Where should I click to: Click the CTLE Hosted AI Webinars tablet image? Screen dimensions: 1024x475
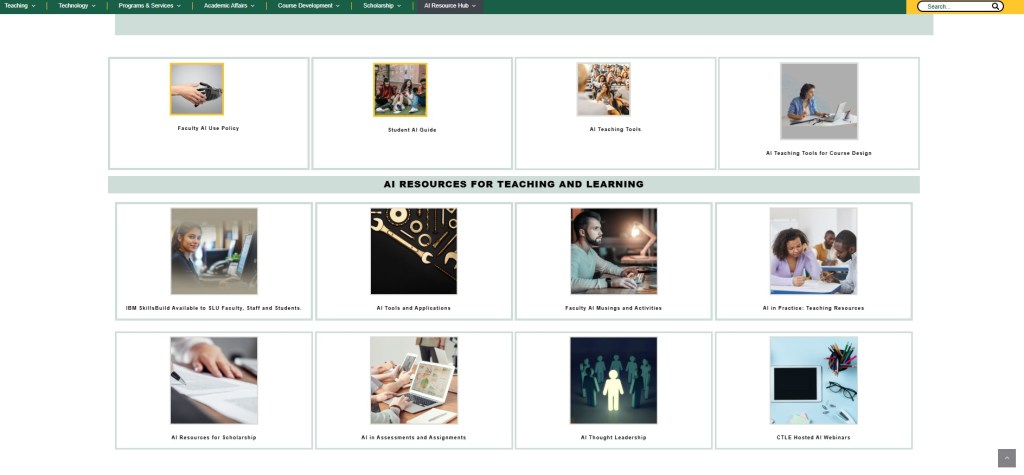813,380
